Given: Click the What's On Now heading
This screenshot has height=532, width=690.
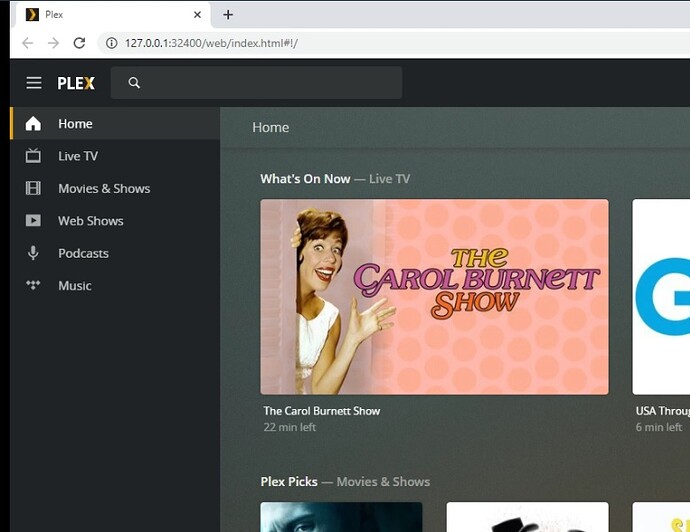Looking at the screenshot, I should (x=305, y=179).
